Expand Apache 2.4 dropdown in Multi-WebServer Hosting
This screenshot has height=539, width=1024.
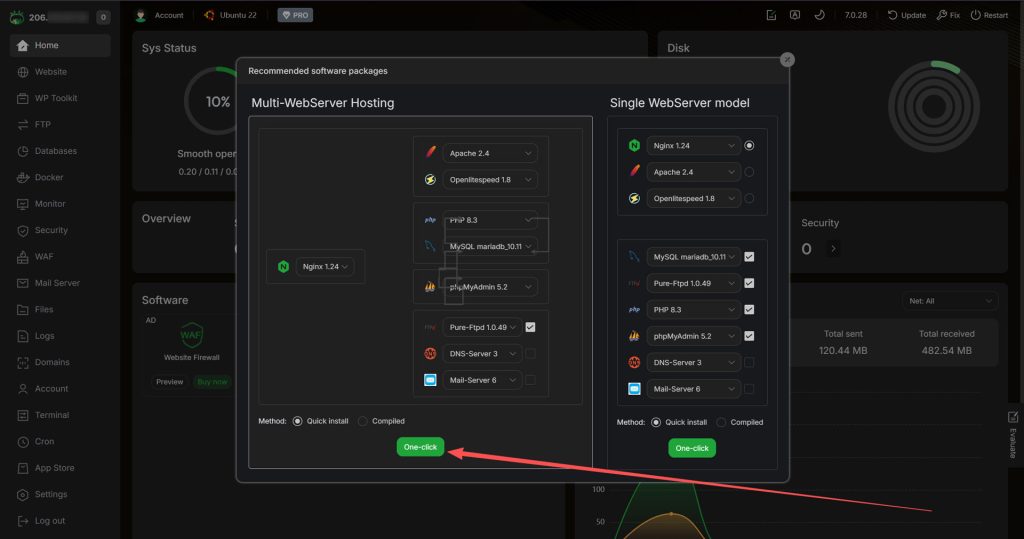click(x=490, y=153)
